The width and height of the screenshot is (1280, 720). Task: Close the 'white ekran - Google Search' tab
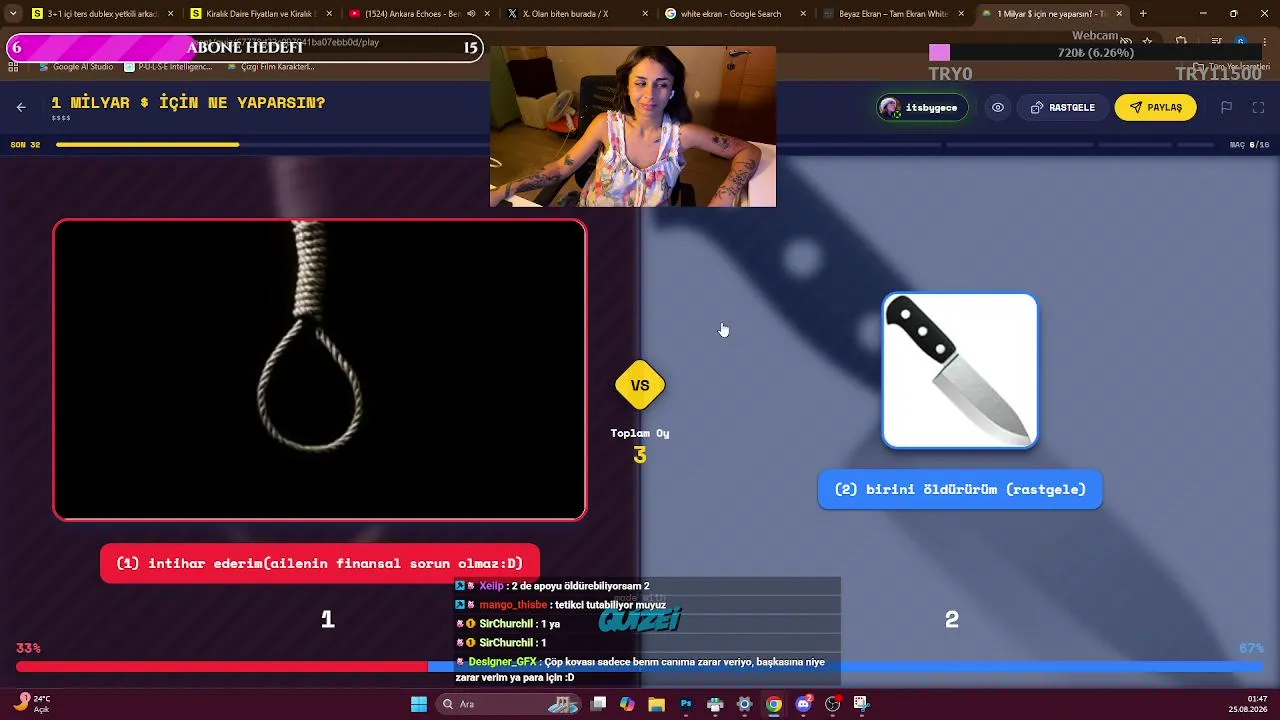click(x=803, y=14)
